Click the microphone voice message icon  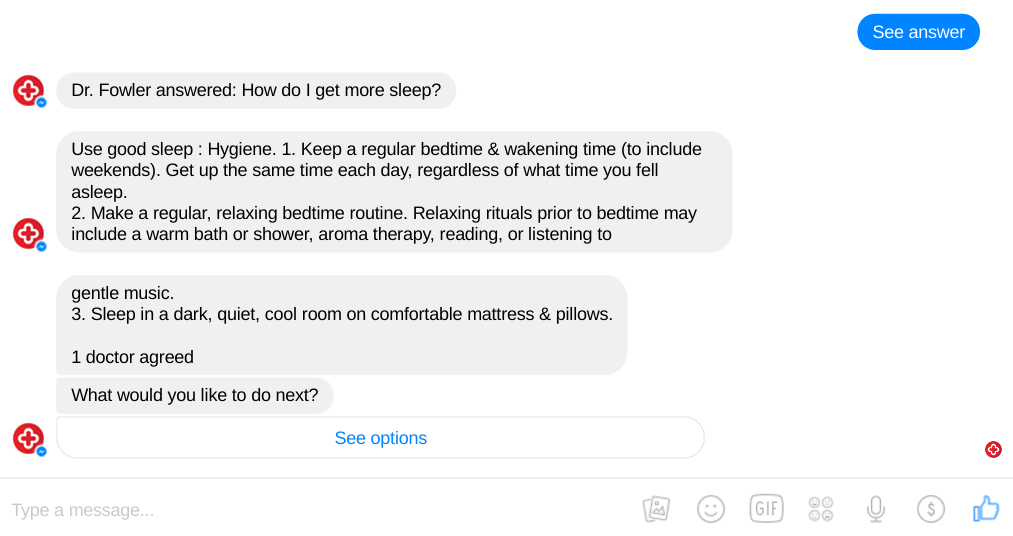click(875, 509)
